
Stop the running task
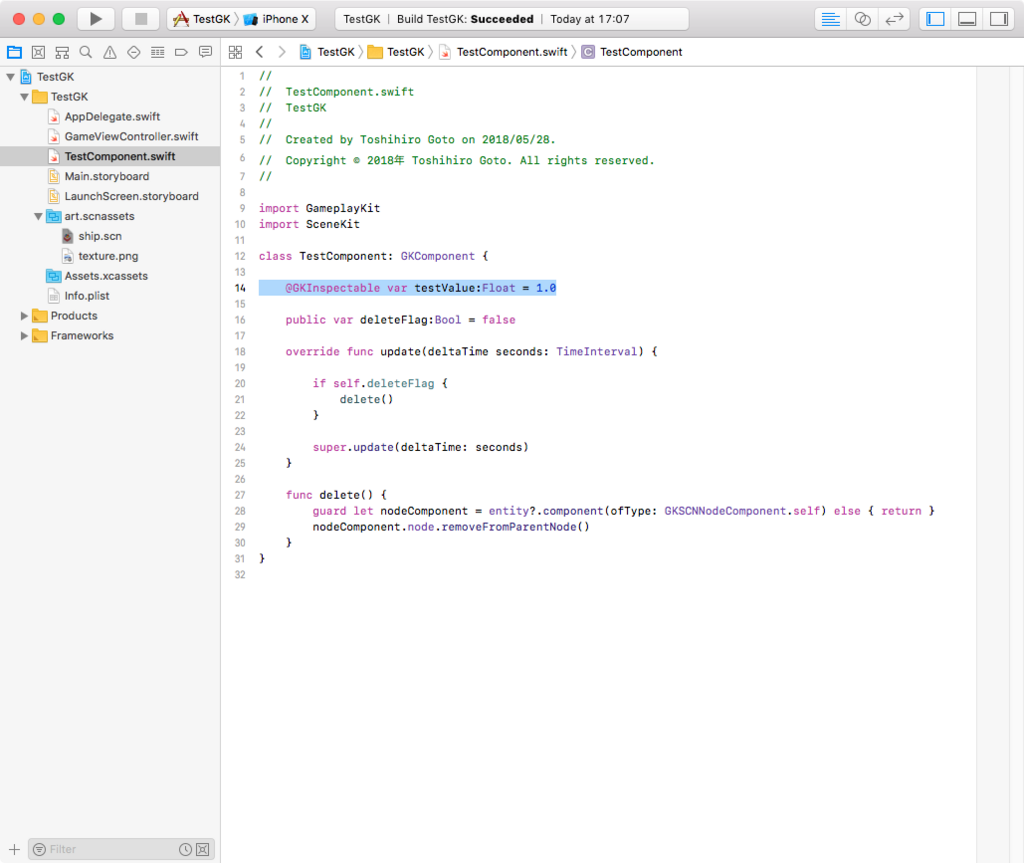coord(140,19)
